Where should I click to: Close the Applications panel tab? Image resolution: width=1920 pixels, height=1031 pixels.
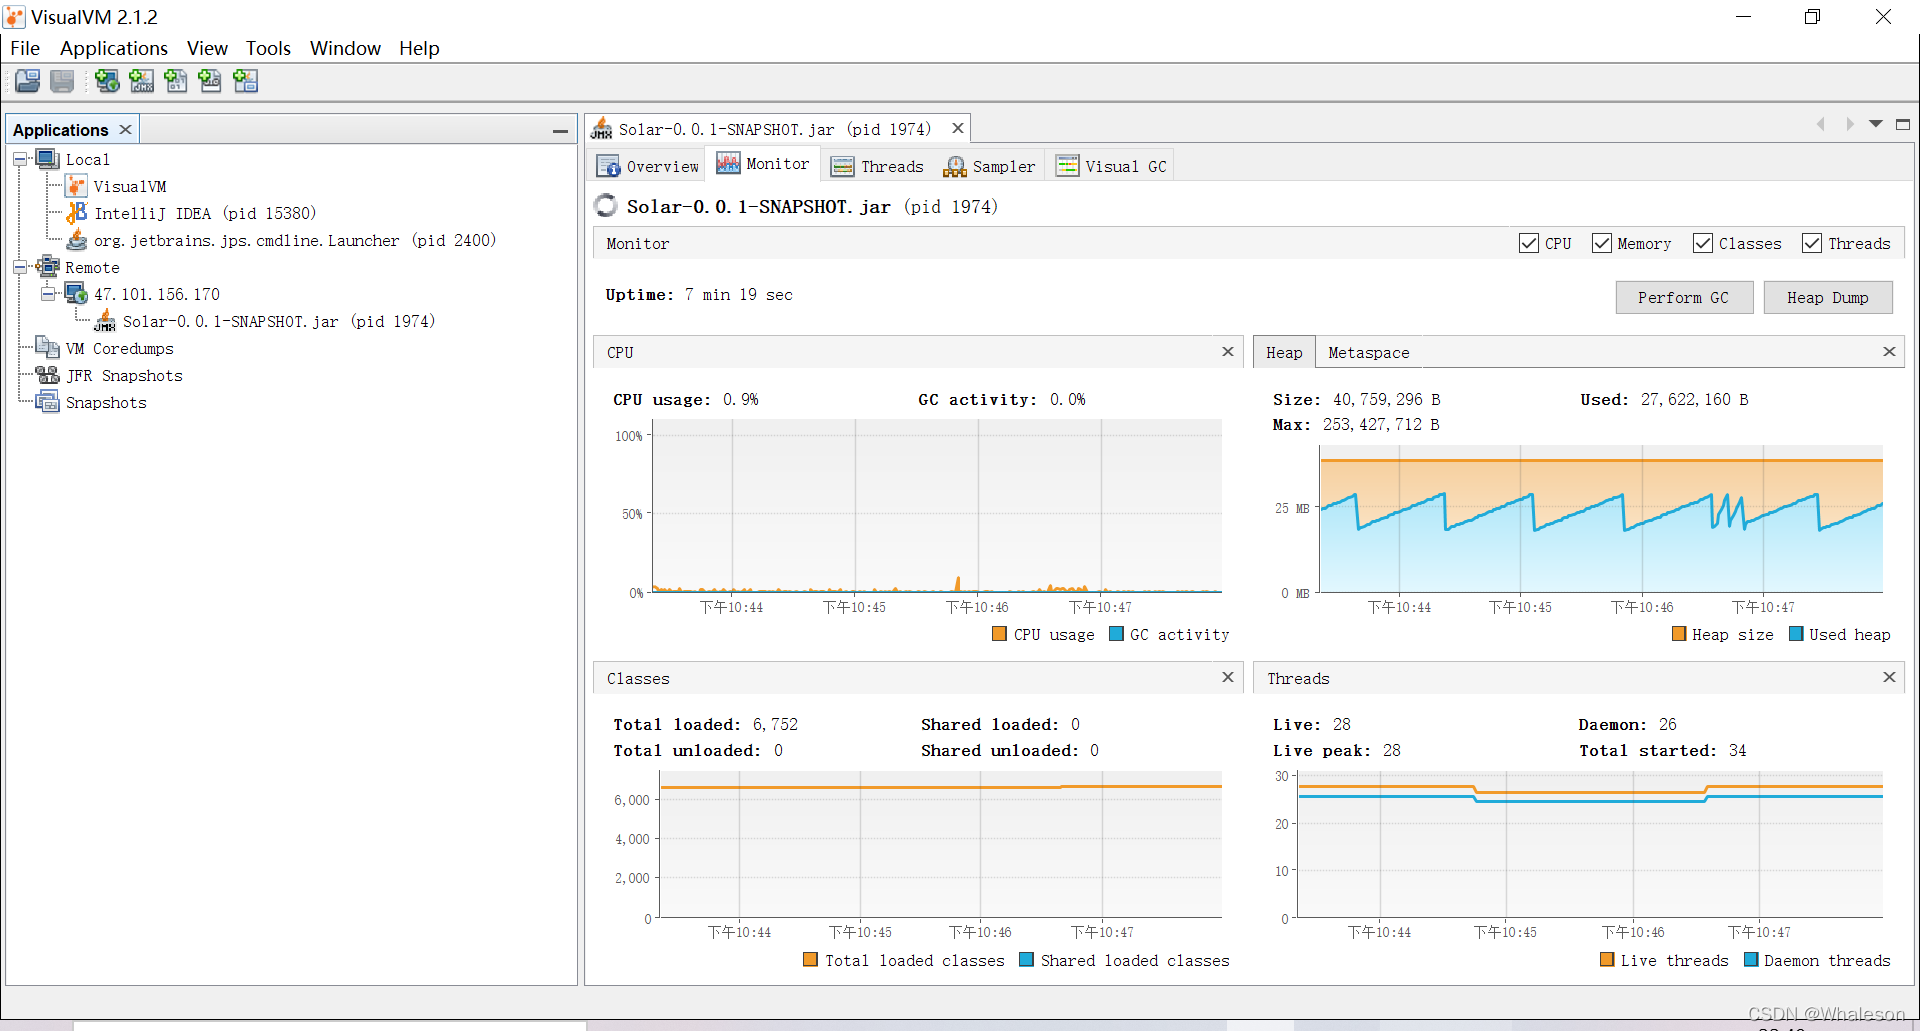pyautogui.click(x=126, y=130)
